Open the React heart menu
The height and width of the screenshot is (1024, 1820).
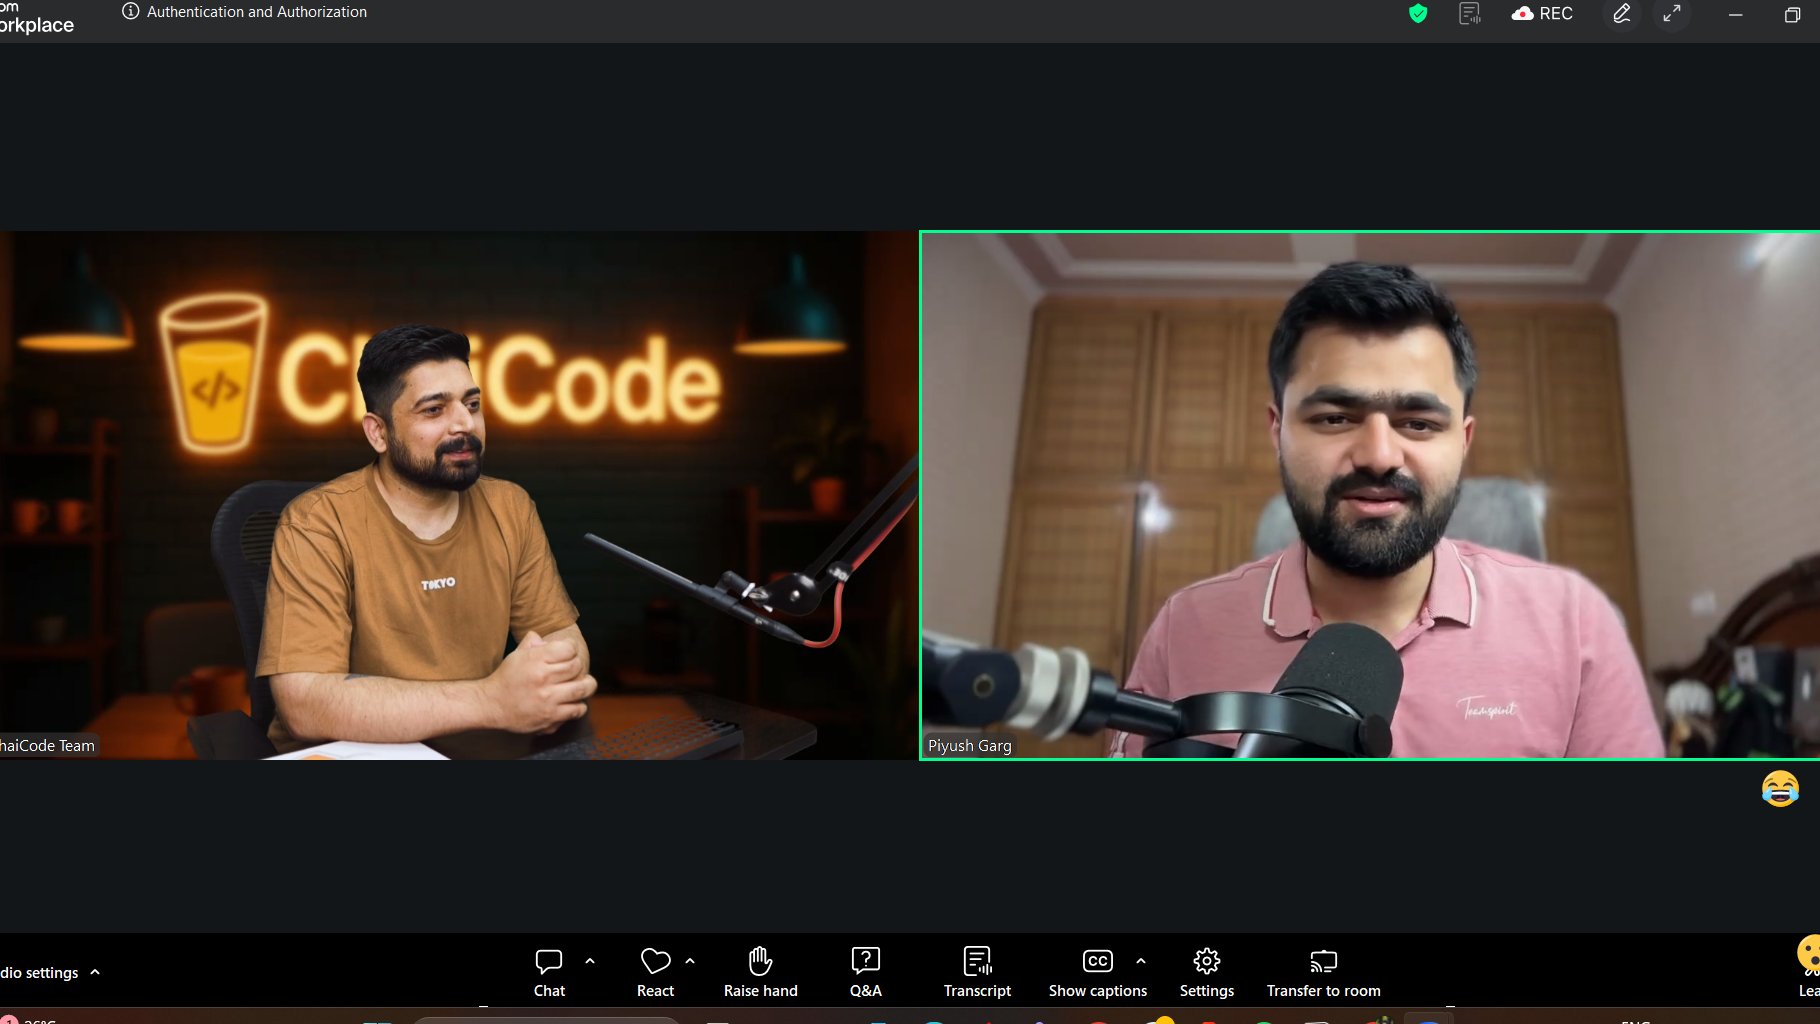[x=655, y=972]
